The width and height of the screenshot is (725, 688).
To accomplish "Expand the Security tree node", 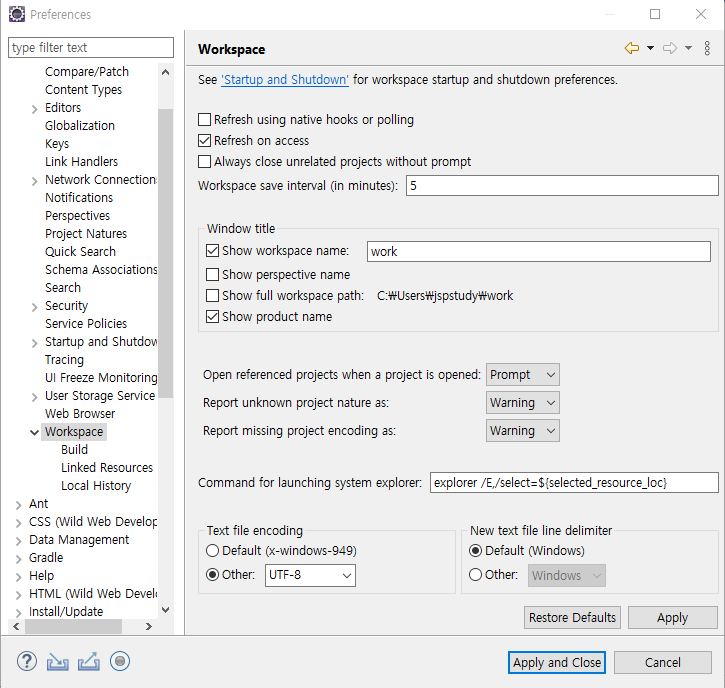I will click(34, 307).
